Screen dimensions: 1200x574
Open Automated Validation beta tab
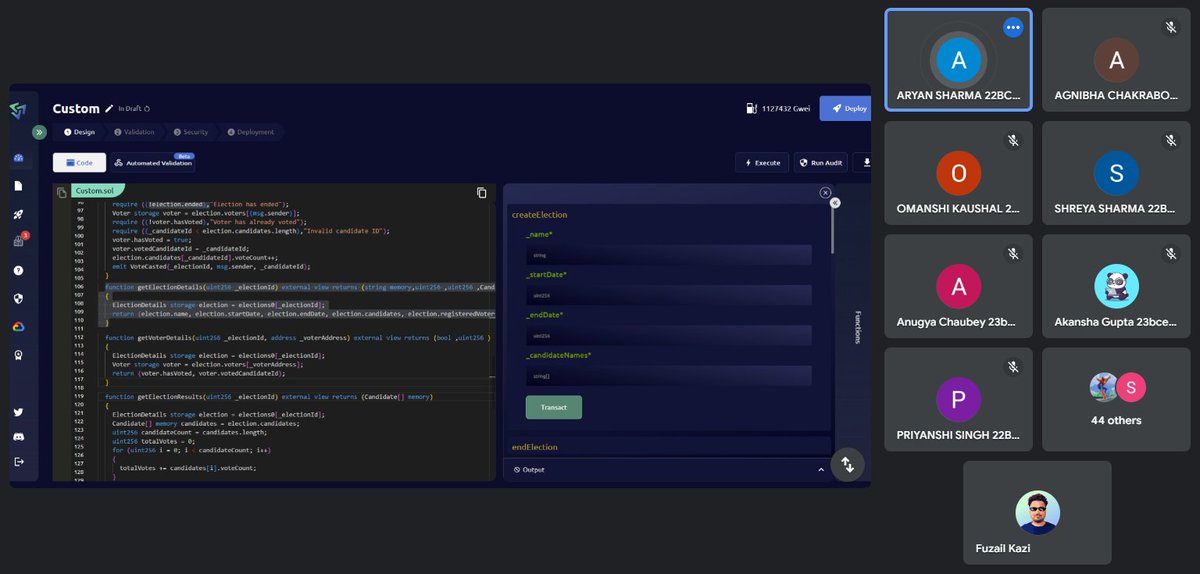click(152, 162)
